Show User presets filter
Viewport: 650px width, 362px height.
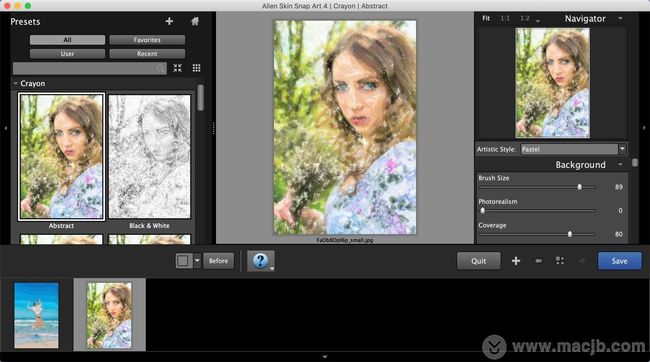[67, 53]
